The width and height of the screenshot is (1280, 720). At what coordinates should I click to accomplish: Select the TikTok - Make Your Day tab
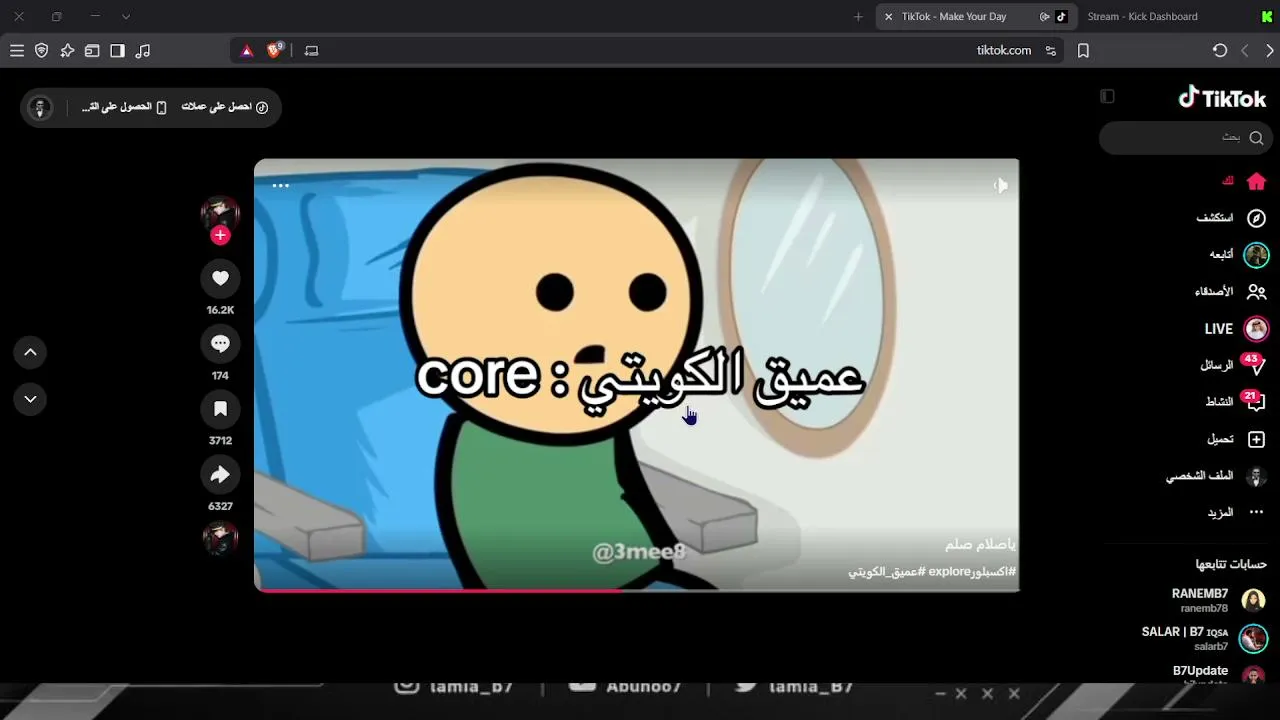pyautogui.click(x=974, y=16)
